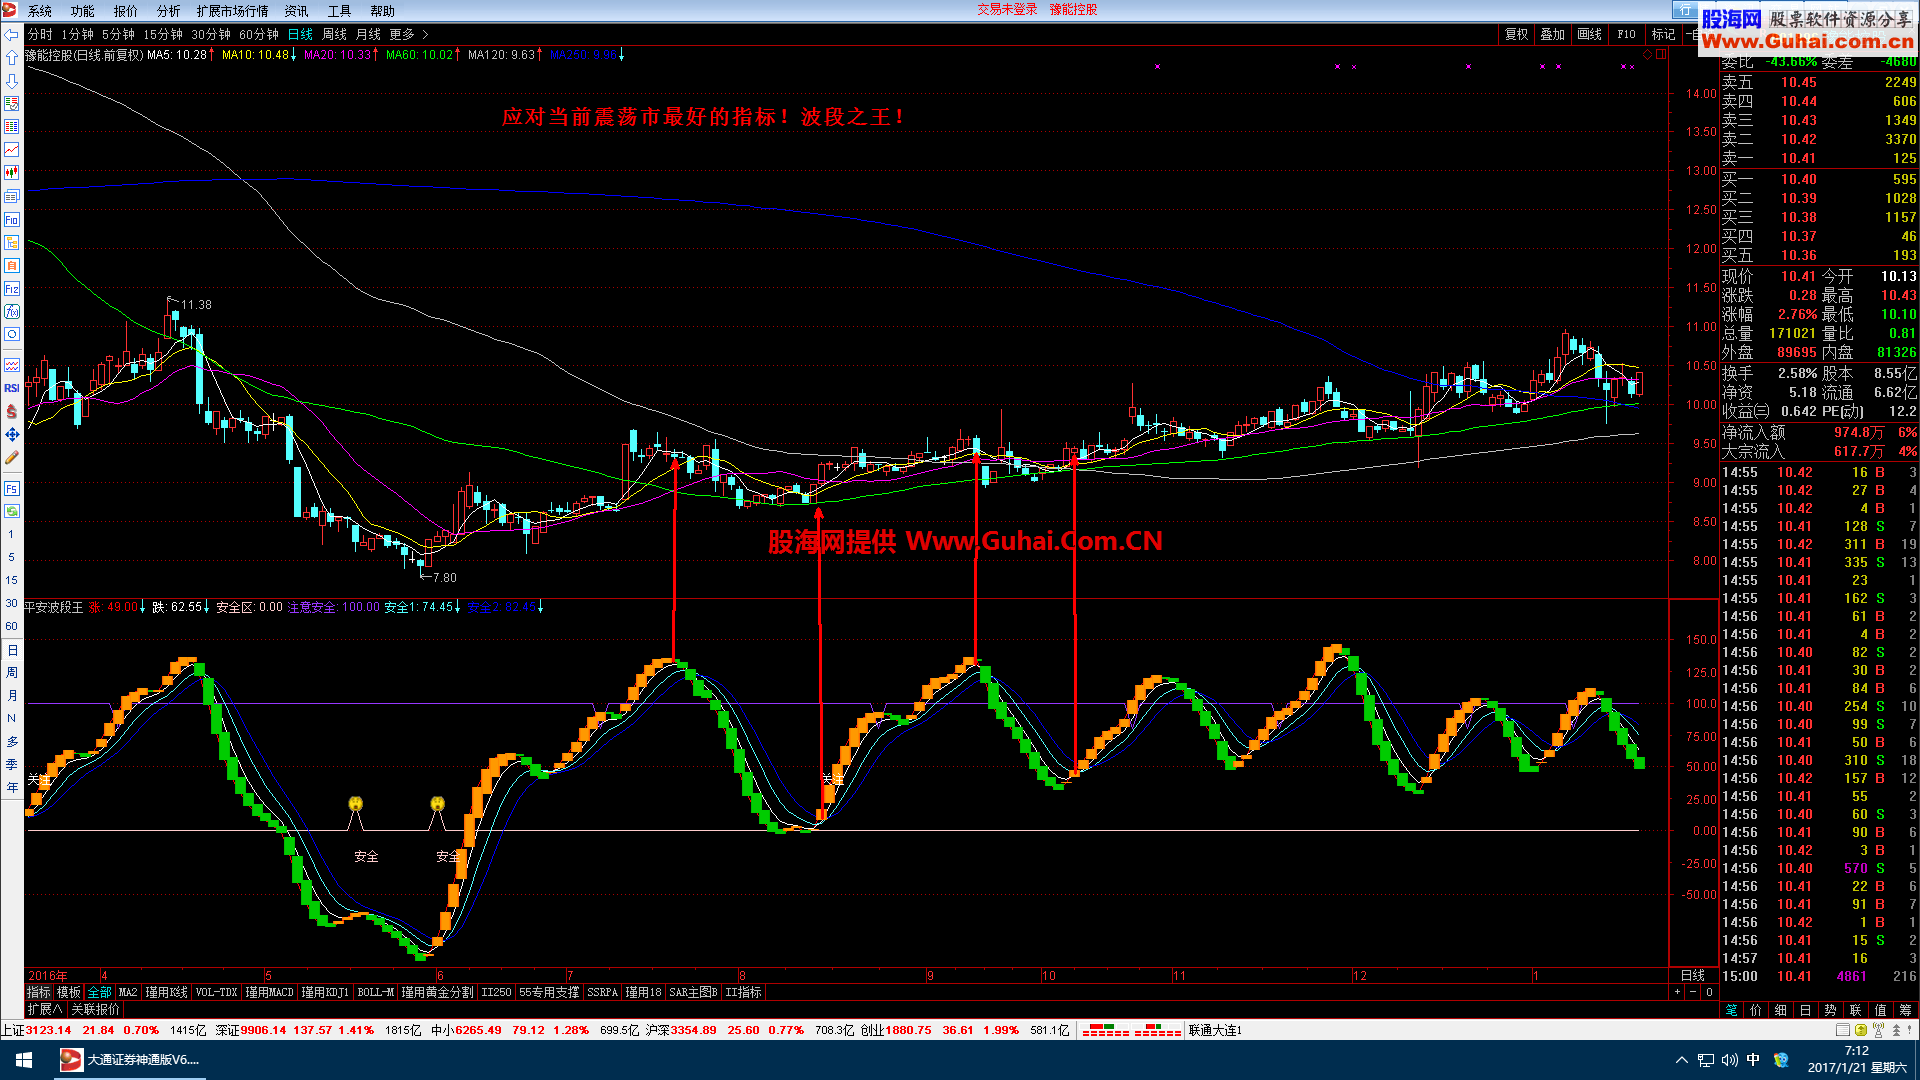Click the up arrow icon in left sidebar

point(11,58)
